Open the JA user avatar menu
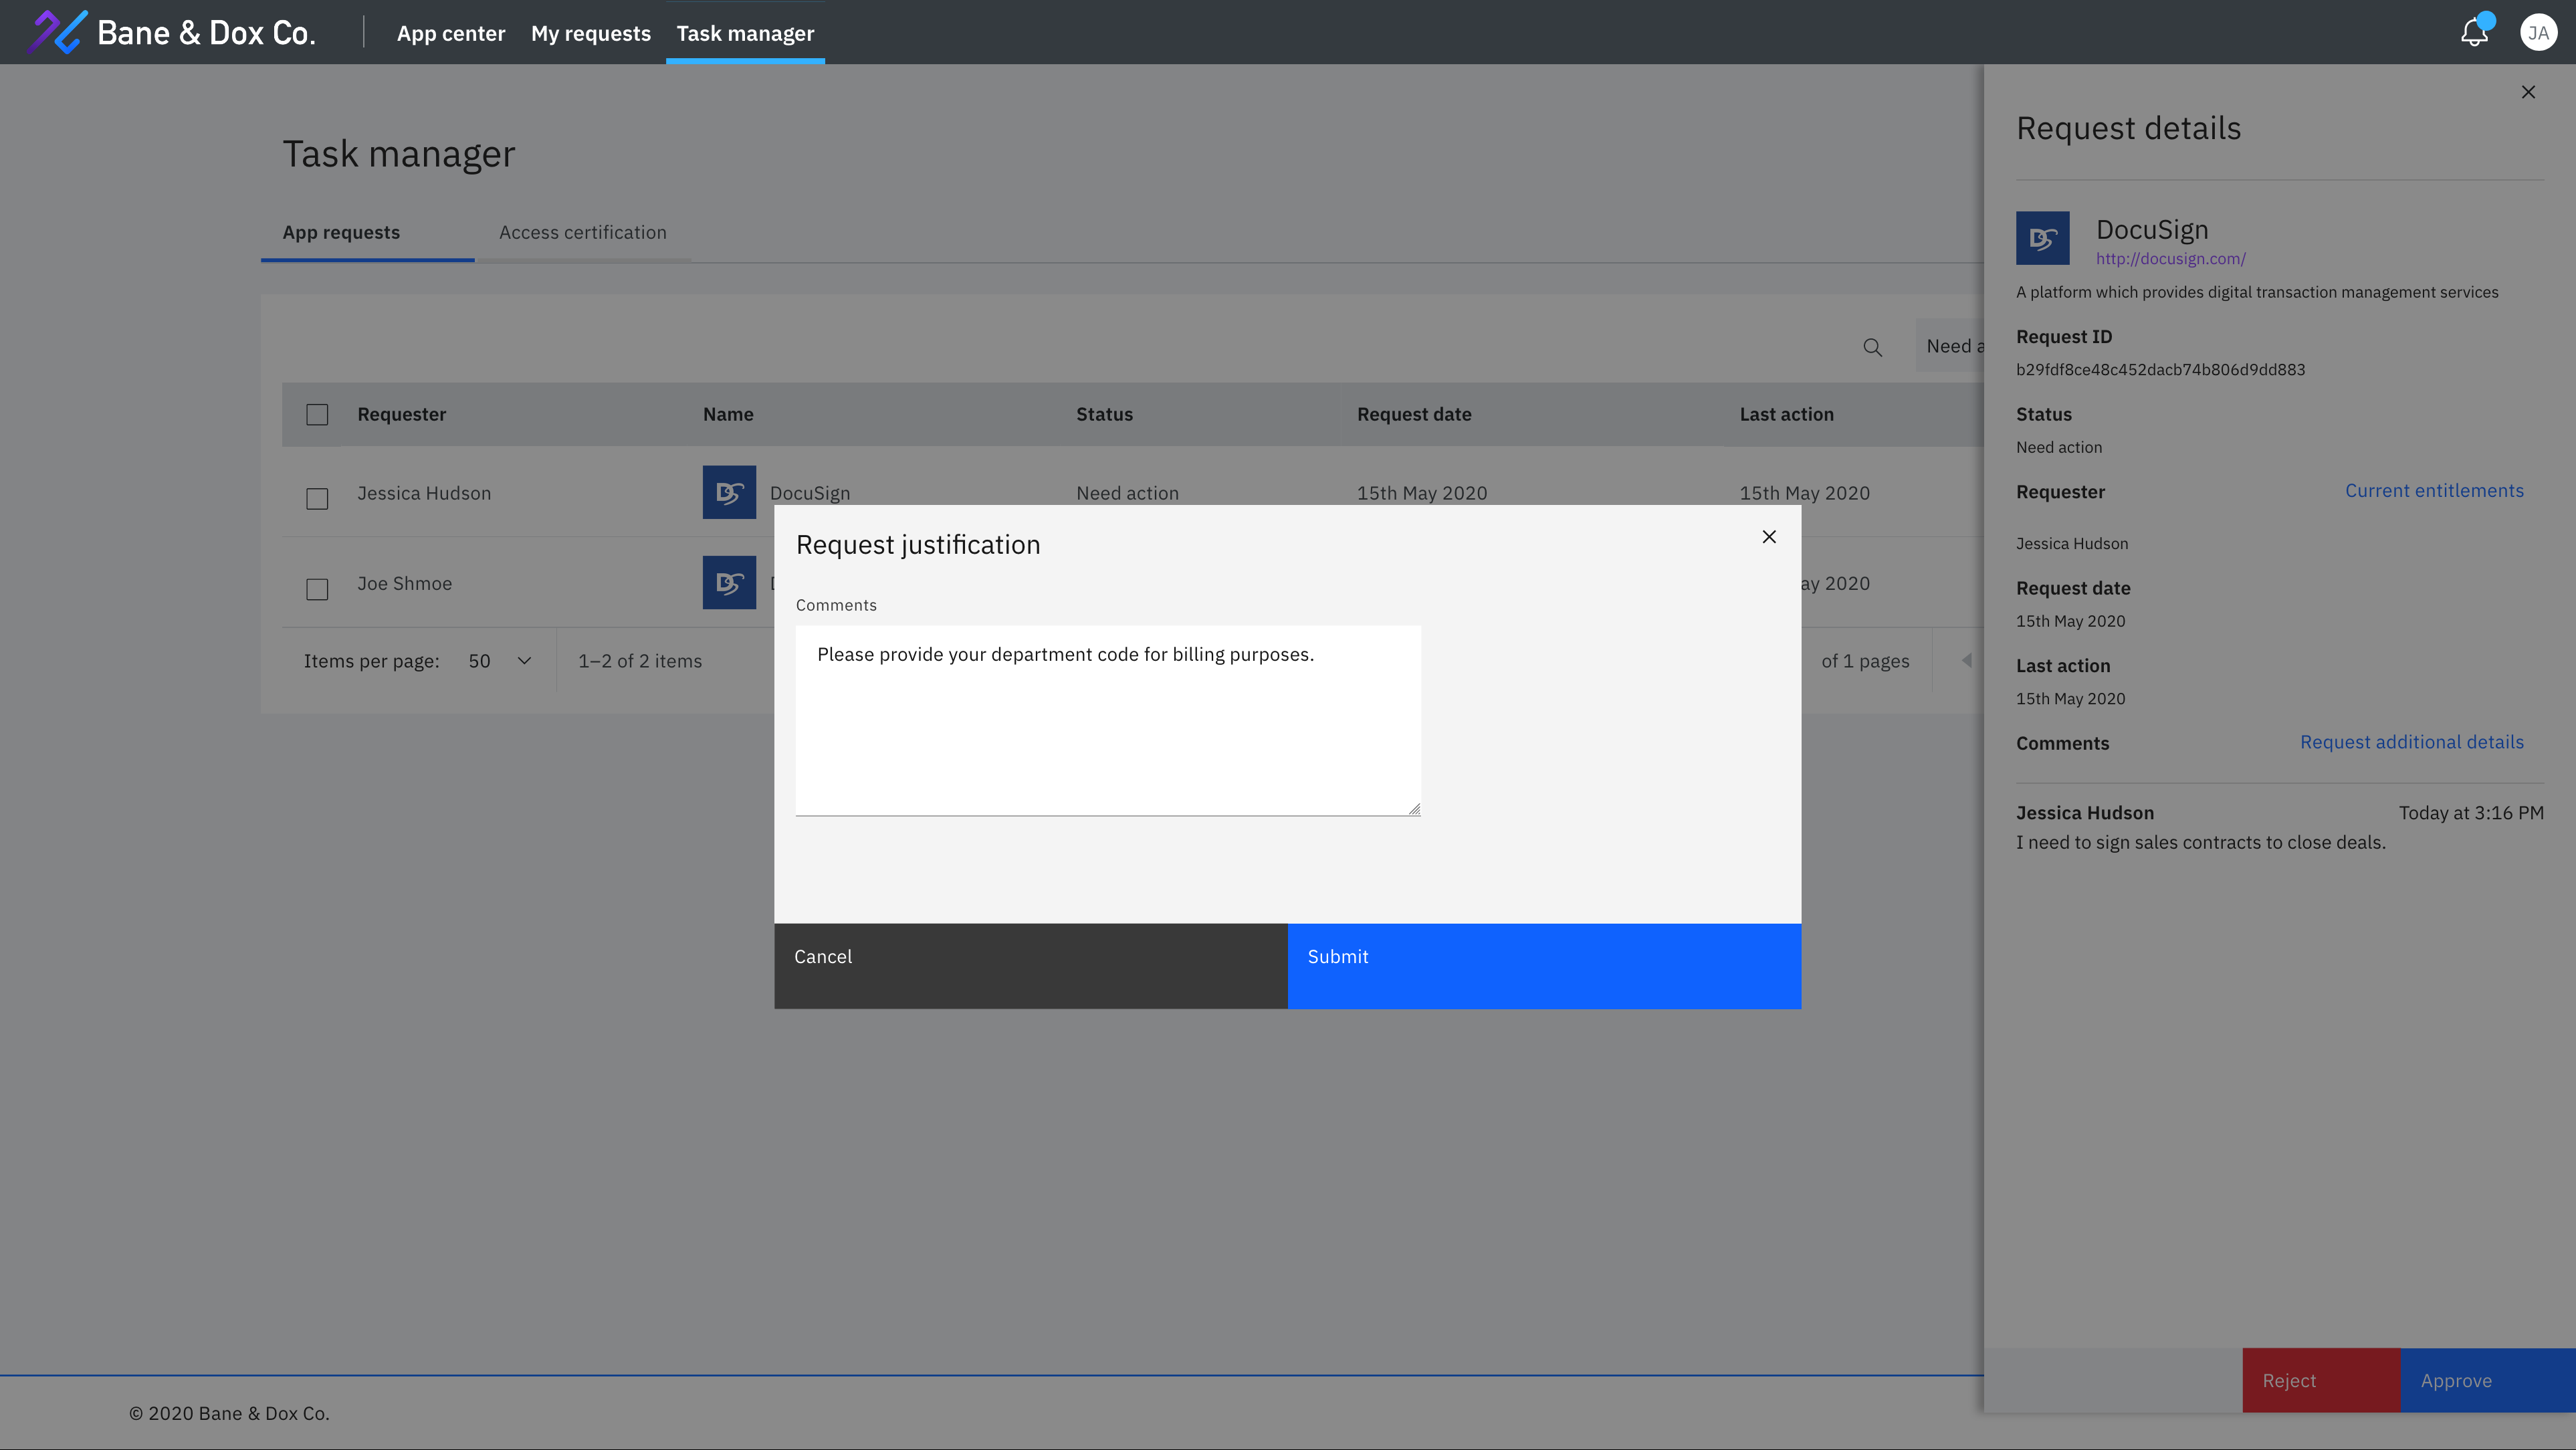This screenshot has height=1450, width=2576. click(x=2538, y=33)
